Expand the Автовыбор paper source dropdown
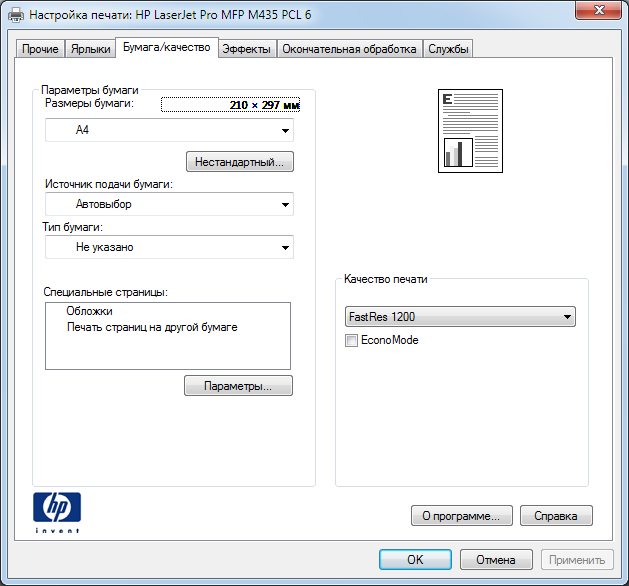 [x=169, y=204]
